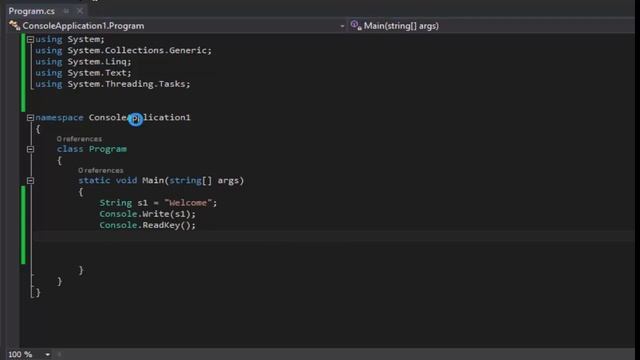Click the 'Main' method name in the code
Viewport: 640px width, 360px height.
(153, 180)
